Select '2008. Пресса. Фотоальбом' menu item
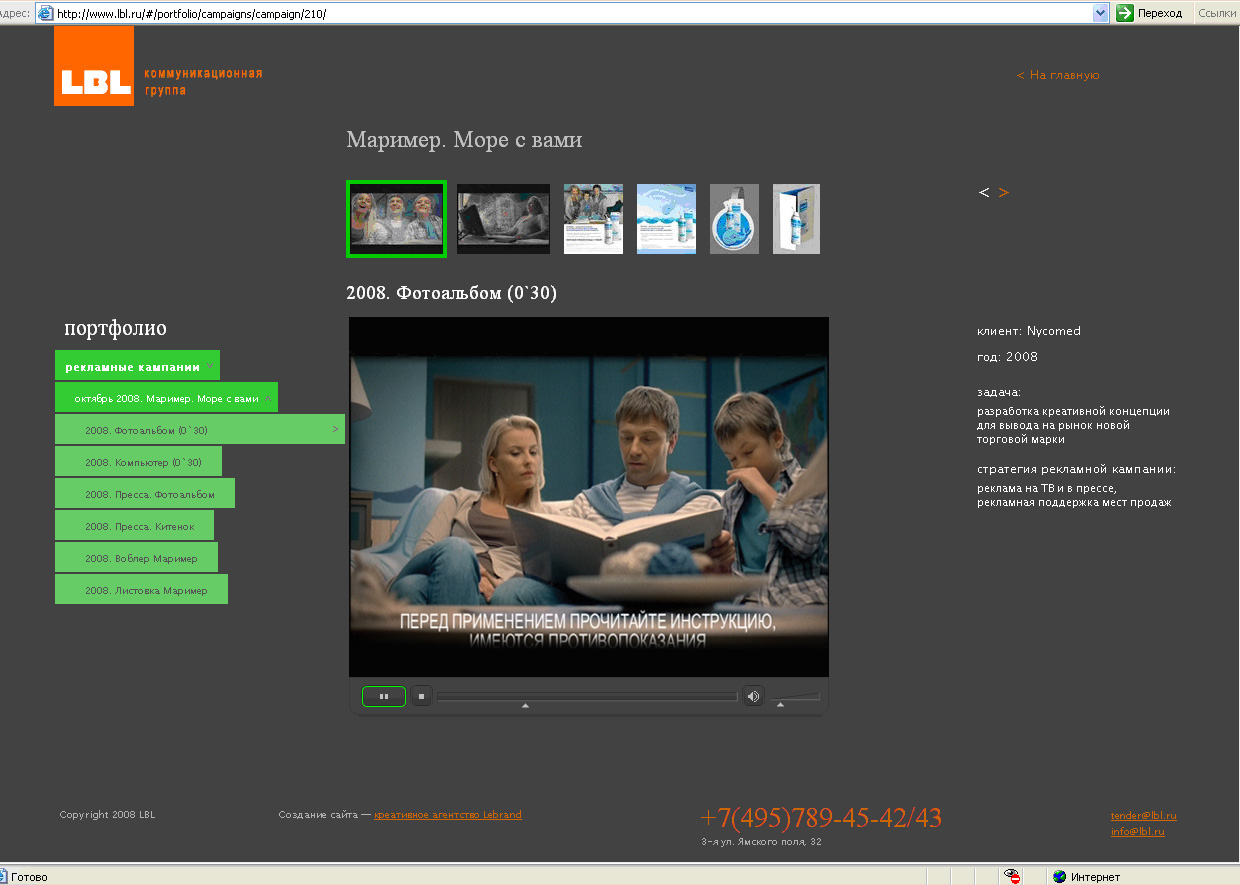 coord(145,494)
